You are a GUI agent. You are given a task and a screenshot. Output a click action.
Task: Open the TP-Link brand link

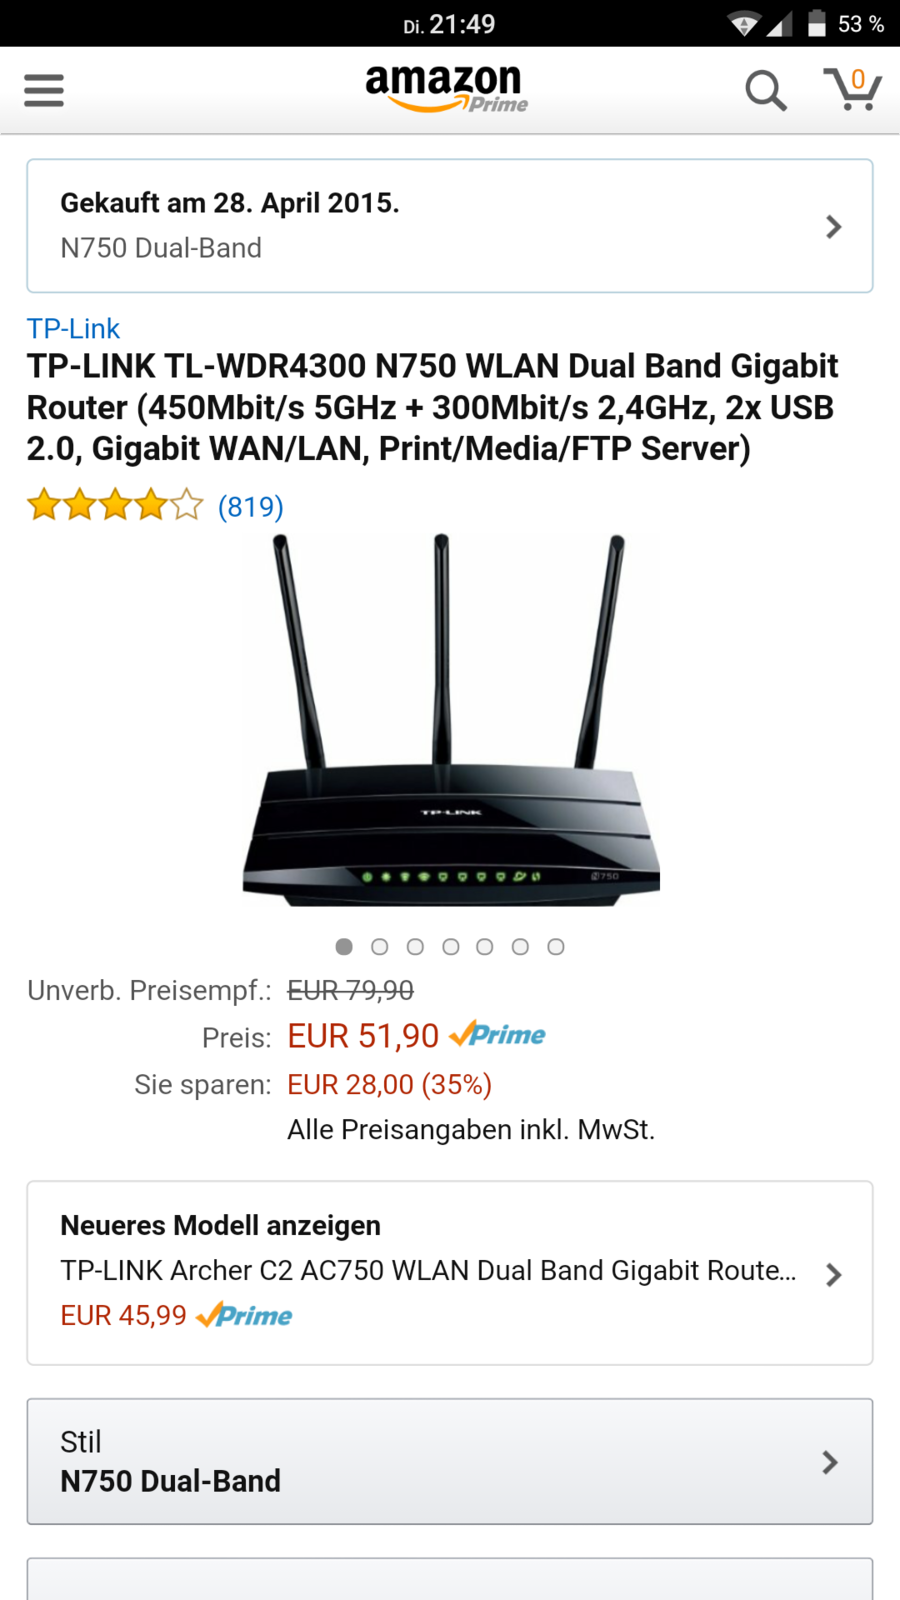[73, 328]
